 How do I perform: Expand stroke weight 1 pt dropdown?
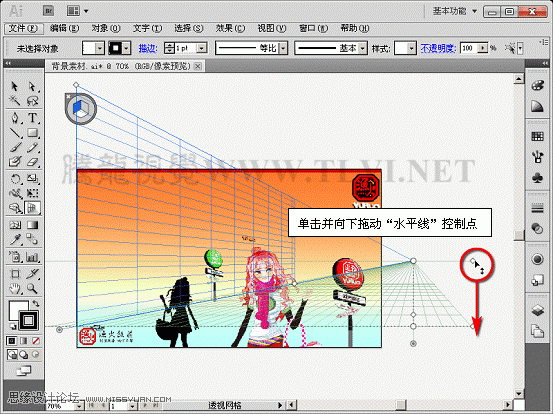coord(202,48)
